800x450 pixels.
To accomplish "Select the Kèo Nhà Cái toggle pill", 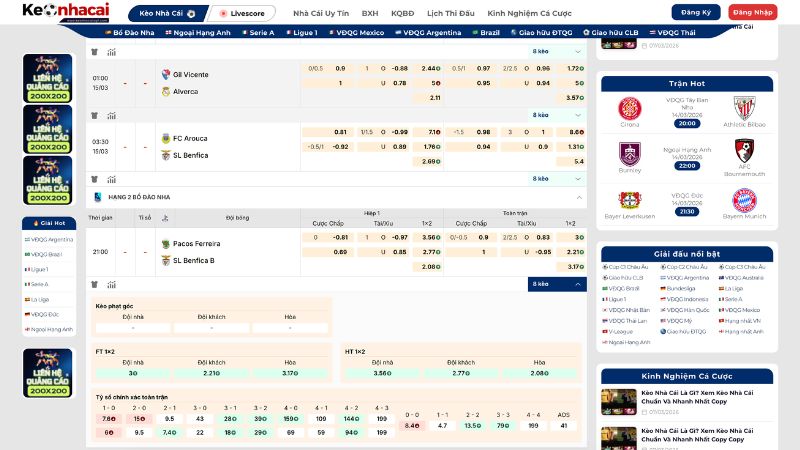I will click(x=167, y=13).
